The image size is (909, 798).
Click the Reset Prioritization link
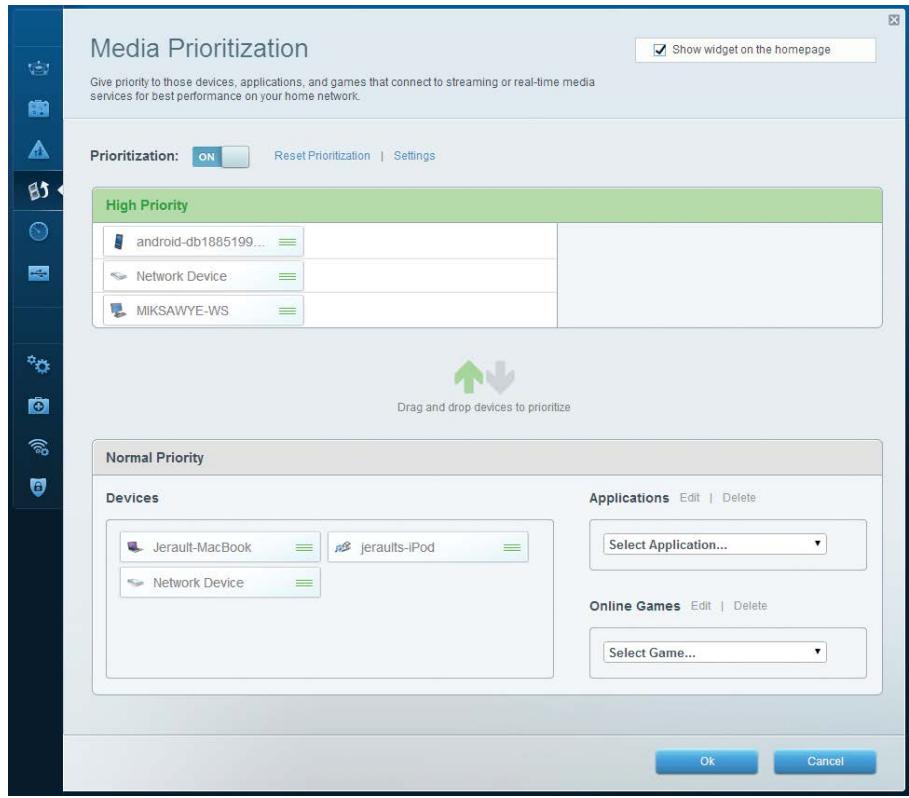[x=322, y=156]
